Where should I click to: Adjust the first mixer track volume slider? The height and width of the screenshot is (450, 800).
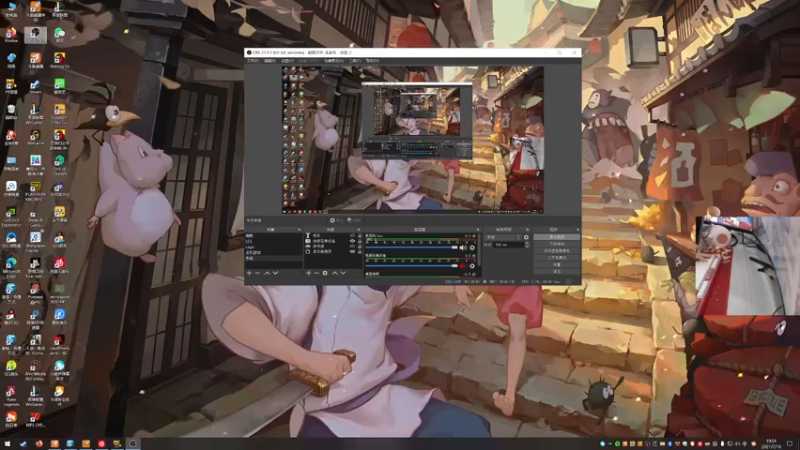(412, 247)
